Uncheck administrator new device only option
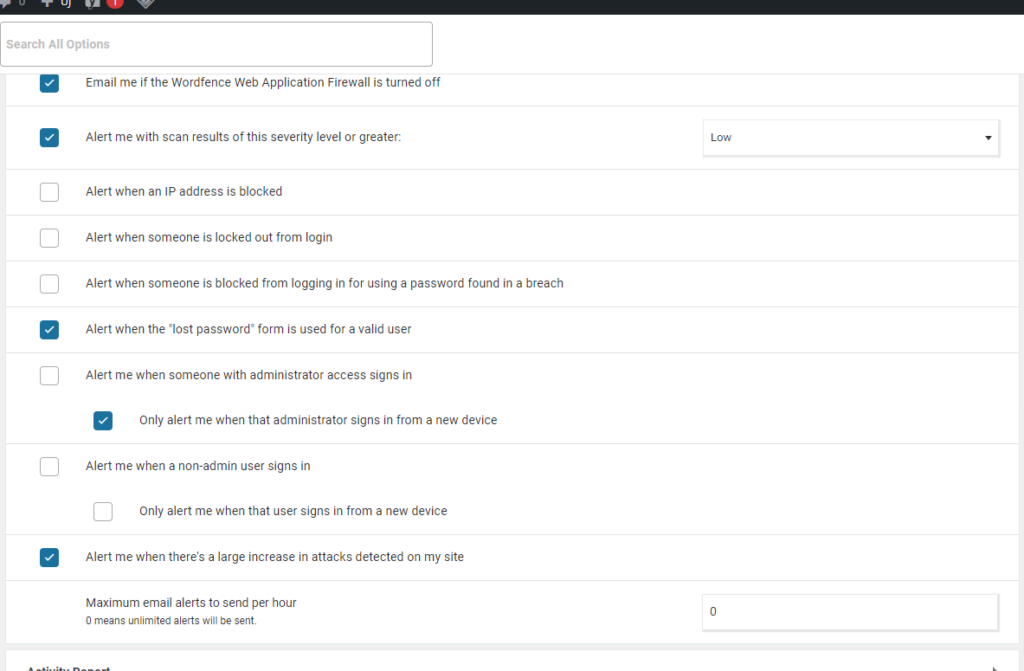 pos(103,421)
